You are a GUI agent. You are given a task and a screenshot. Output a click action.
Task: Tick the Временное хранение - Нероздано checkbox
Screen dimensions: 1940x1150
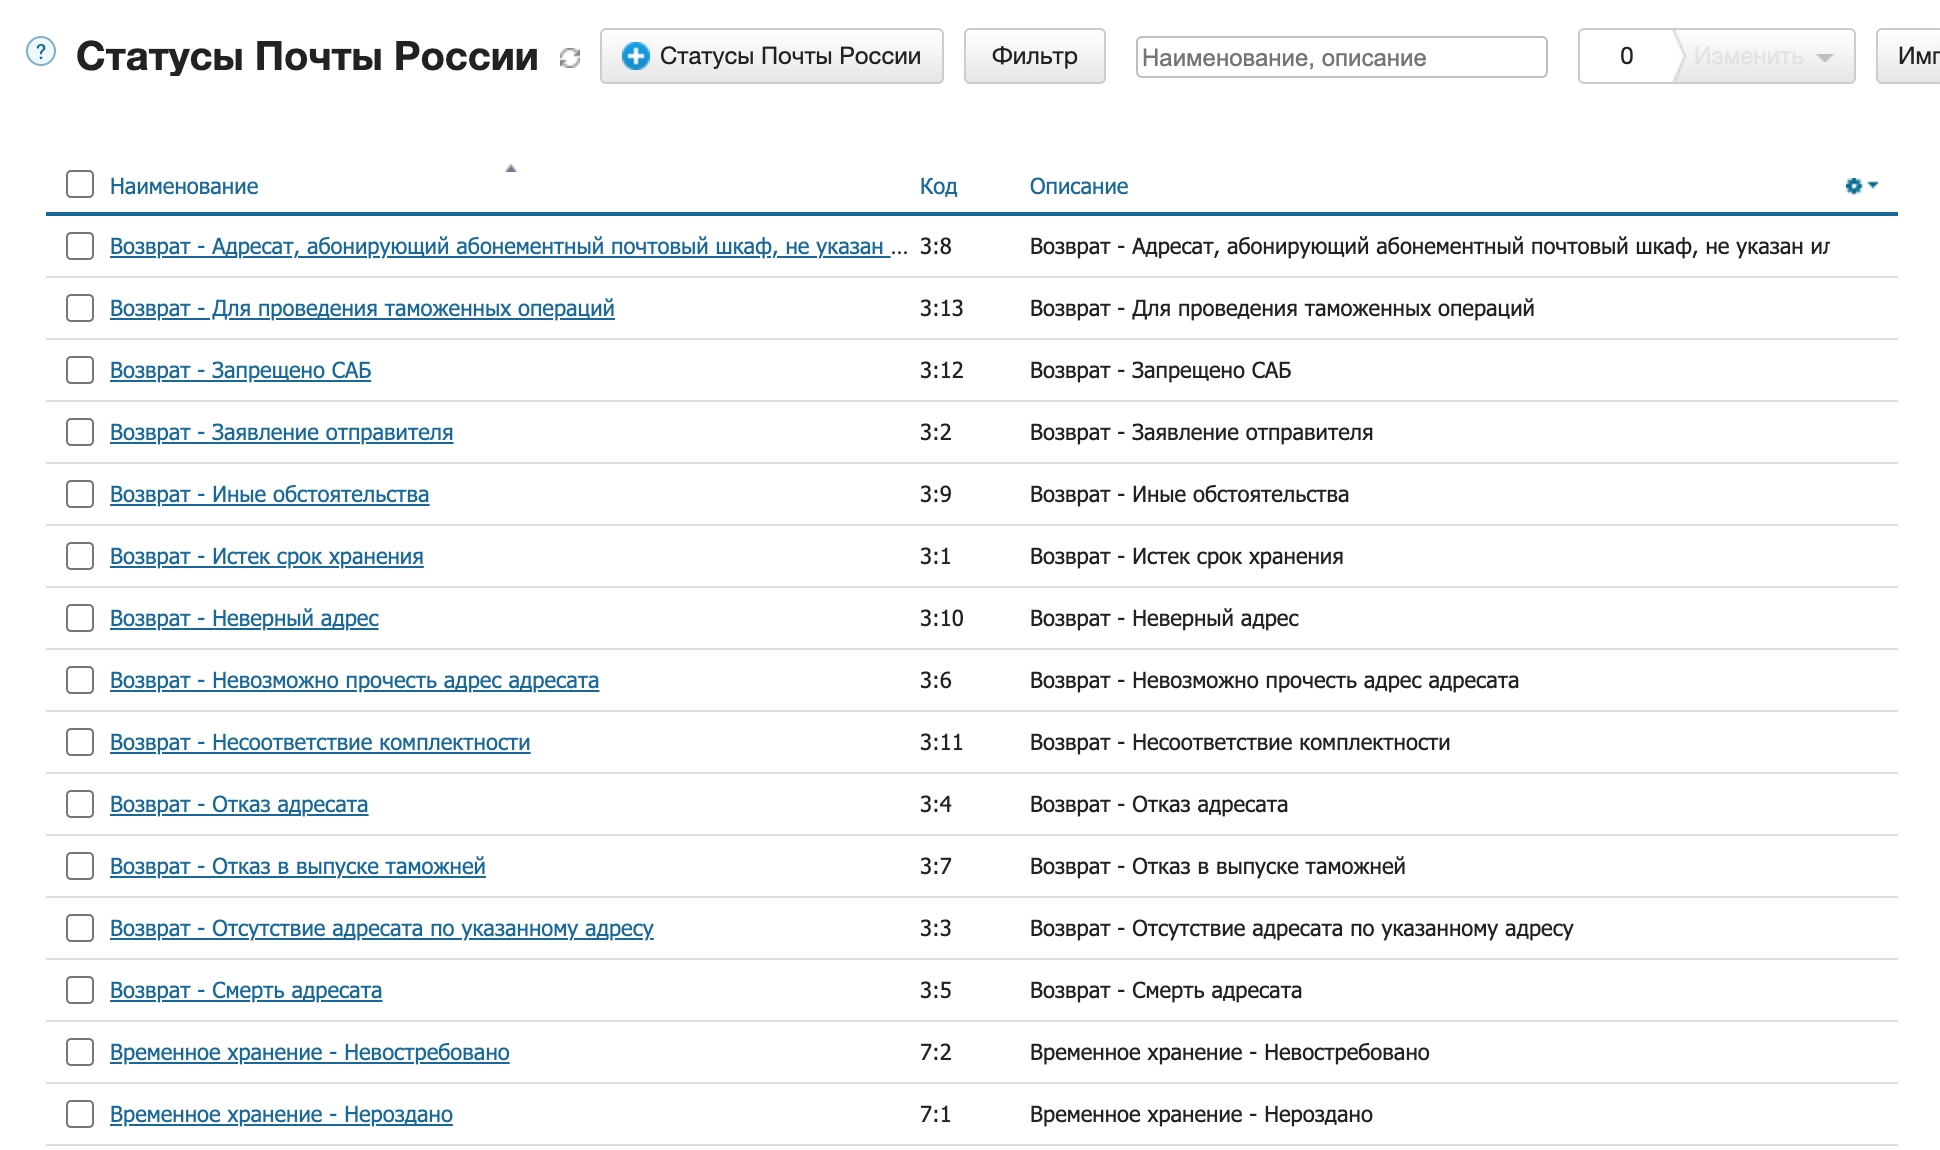pos(80,1114)
